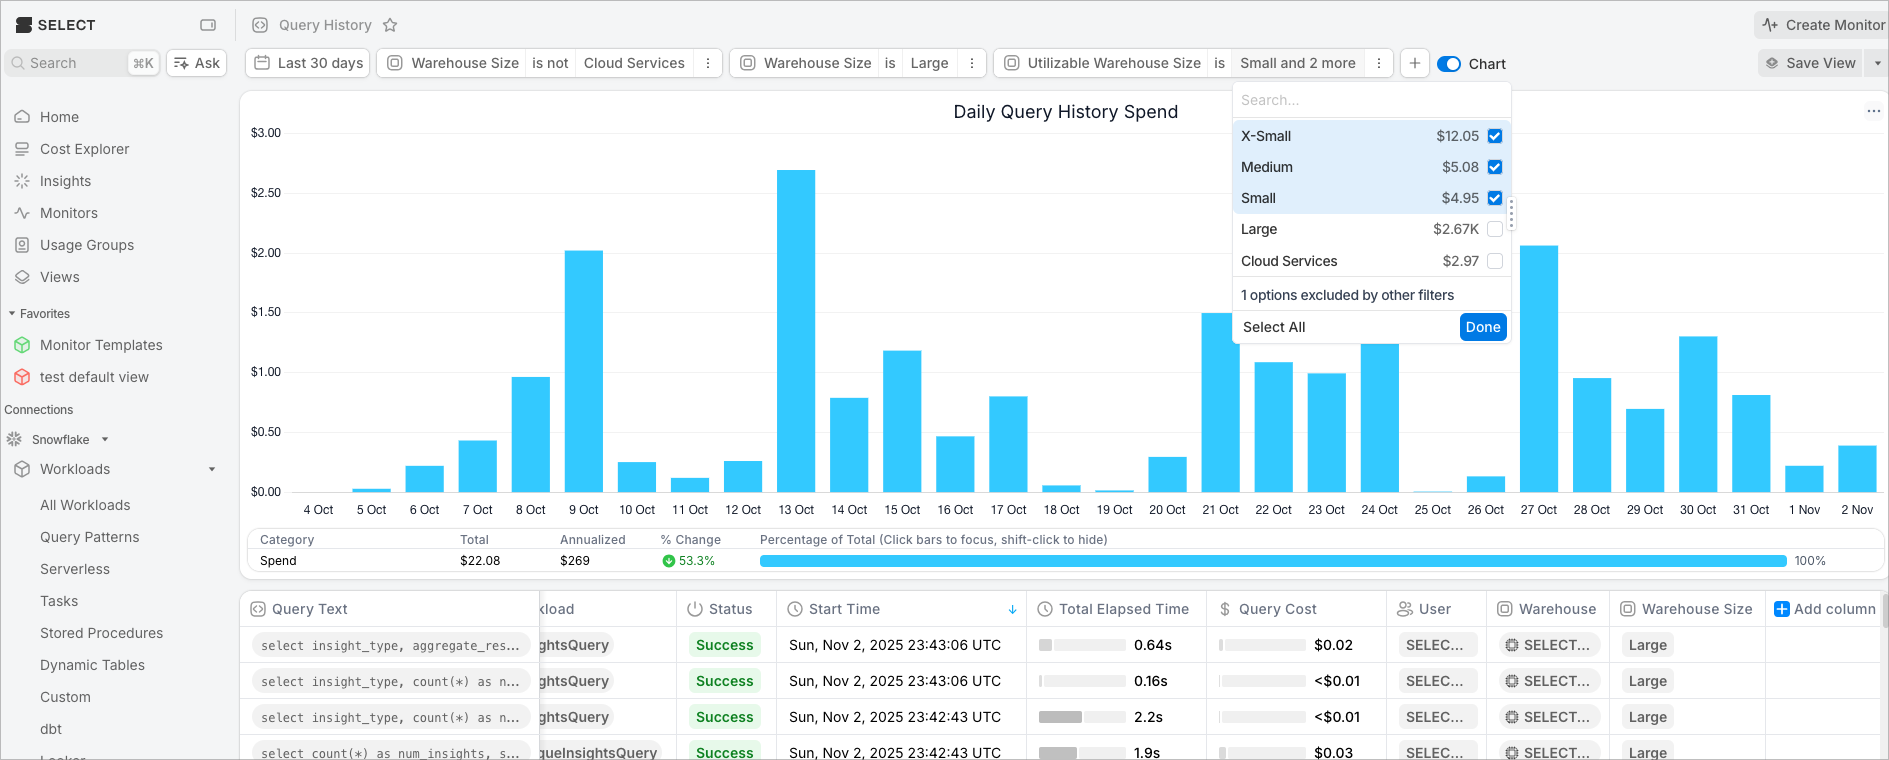Click the plus icon to add a filter

click(x=1414, y=63)
